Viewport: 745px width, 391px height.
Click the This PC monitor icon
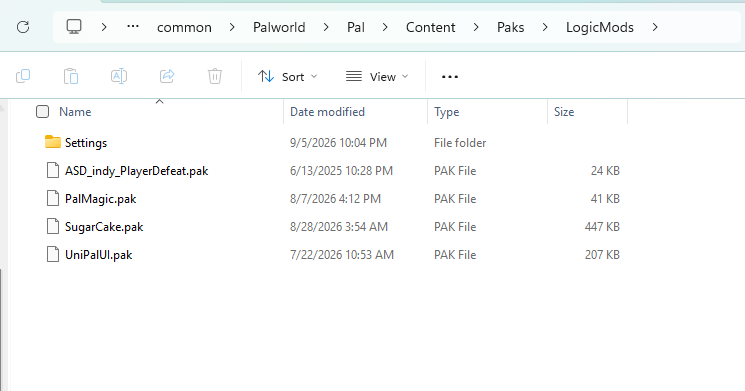[x=74, y=27]
